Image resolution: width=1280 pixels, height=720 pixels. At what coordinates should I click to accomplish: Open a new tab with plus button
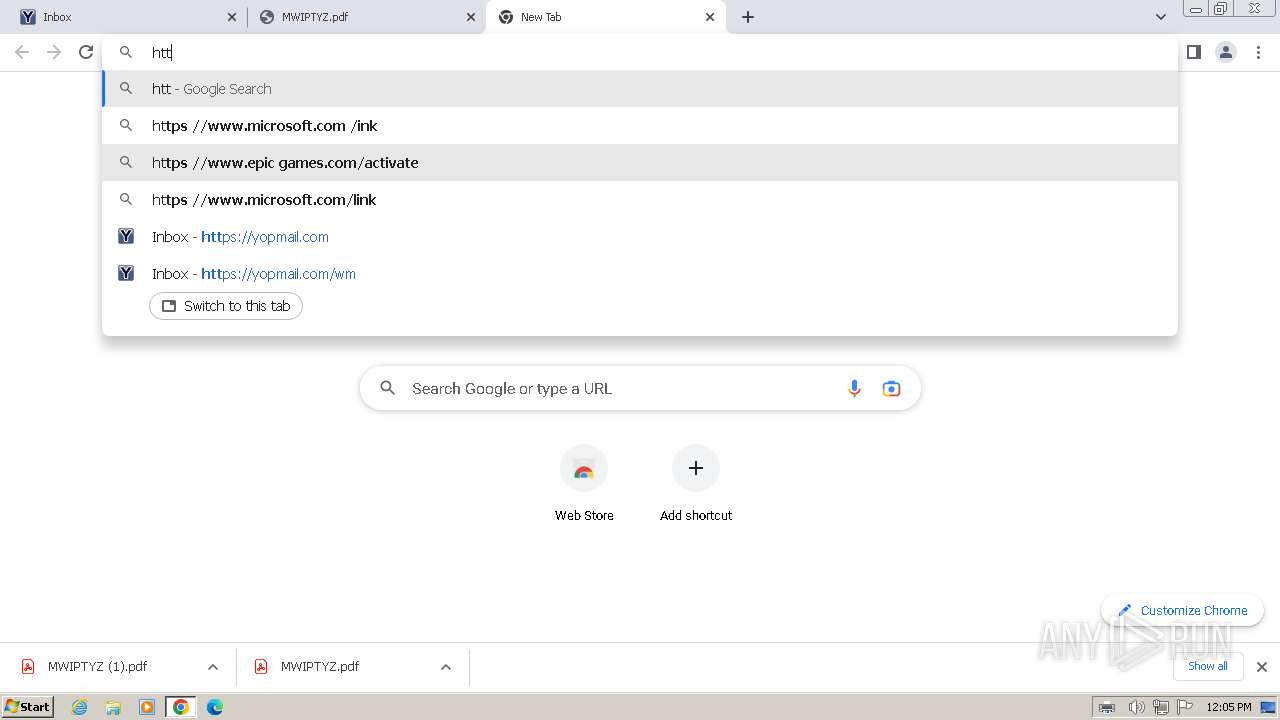[748, 17]
